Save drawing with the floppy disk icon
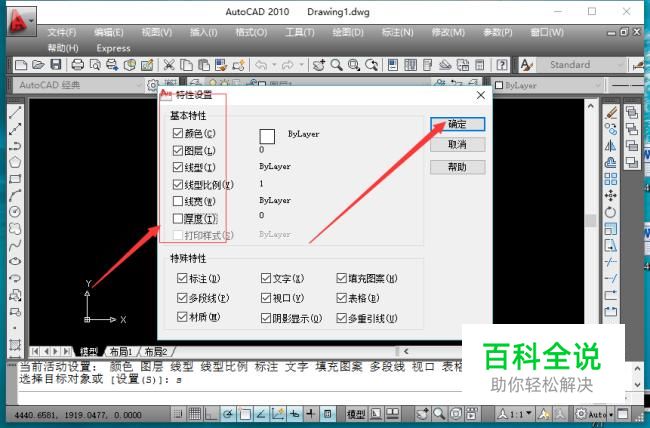 point(56,64)
